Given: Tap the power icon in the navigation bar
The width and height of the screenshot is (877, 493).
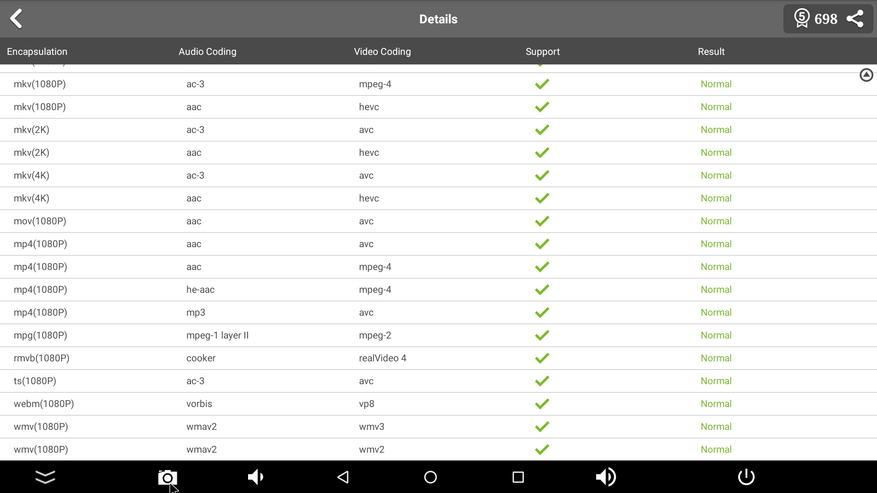Looking at the screenshot, I should [x=746, y=477].
